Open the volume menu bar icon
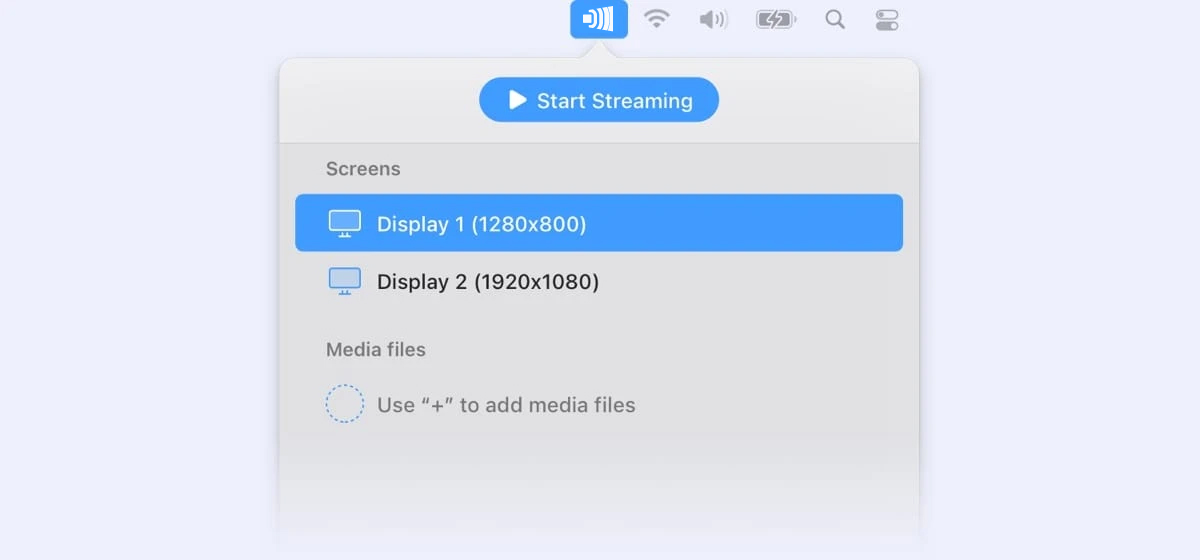1200x560 pixels. (x=713, y=19)
